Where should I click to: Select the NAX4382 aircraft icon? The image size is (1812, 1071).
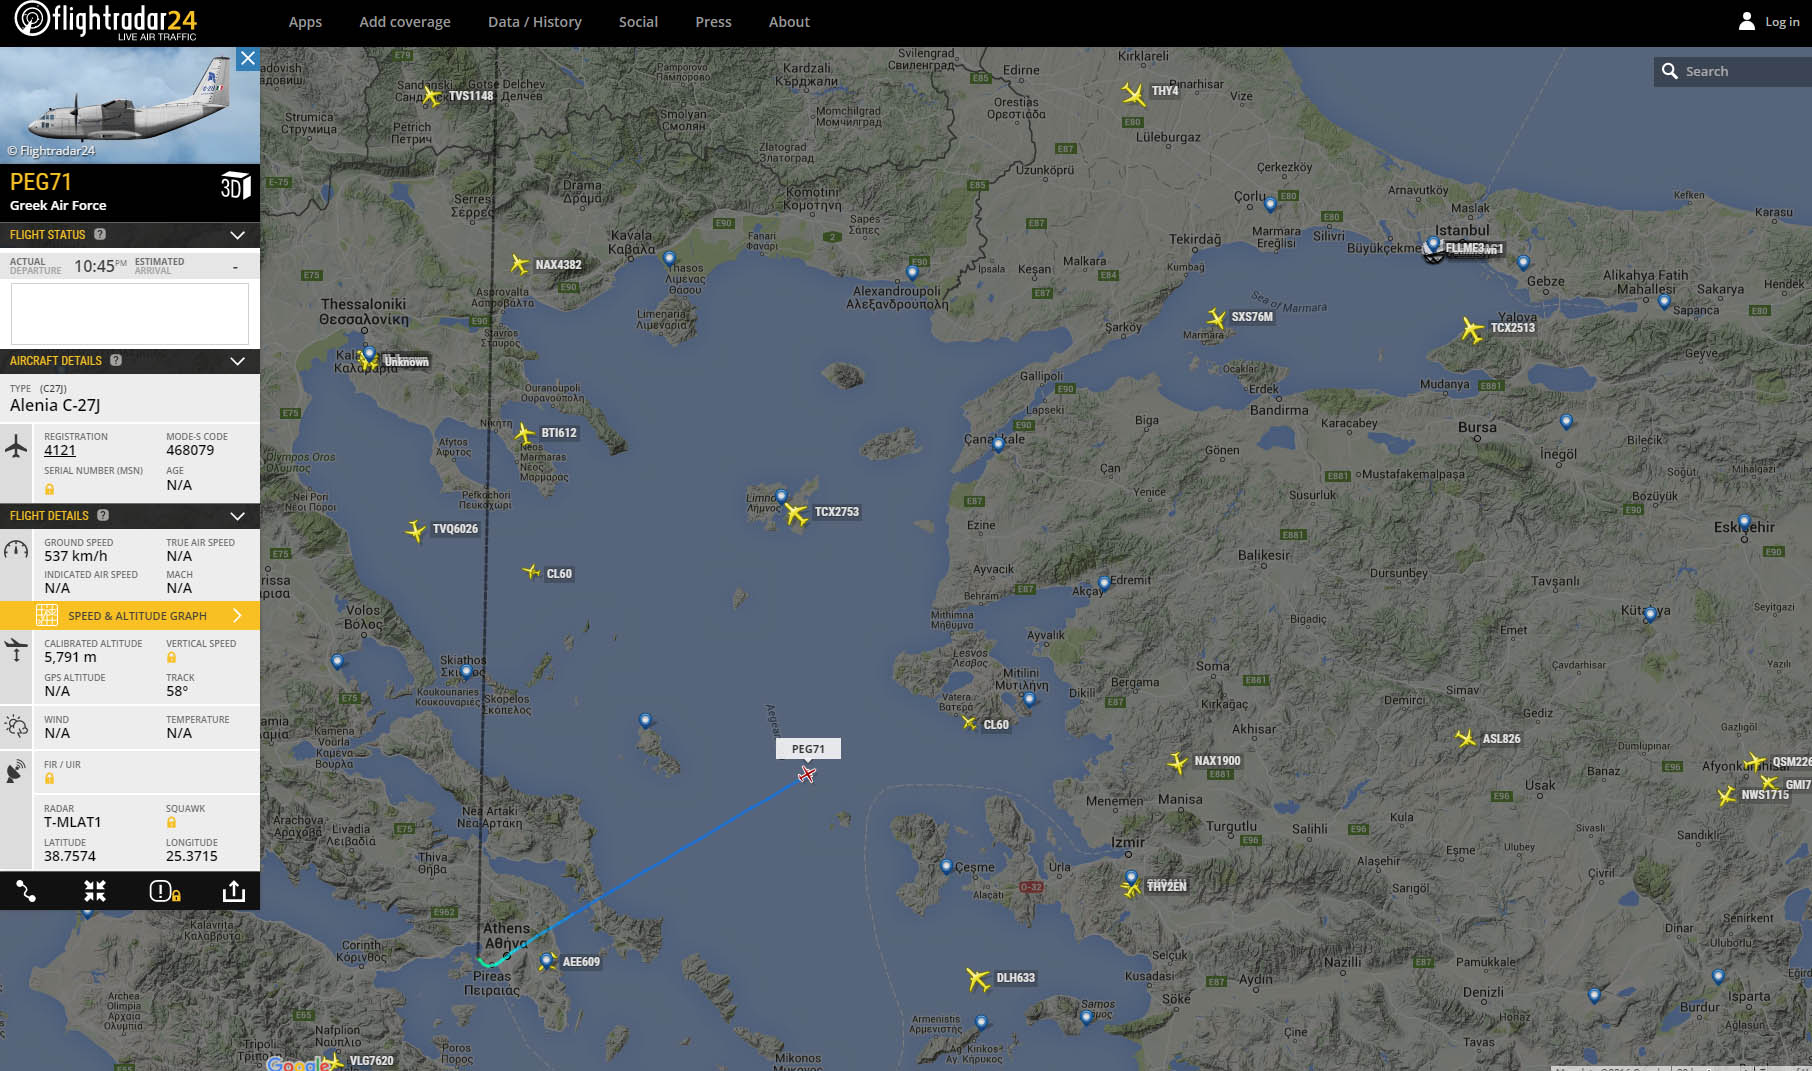519,264
